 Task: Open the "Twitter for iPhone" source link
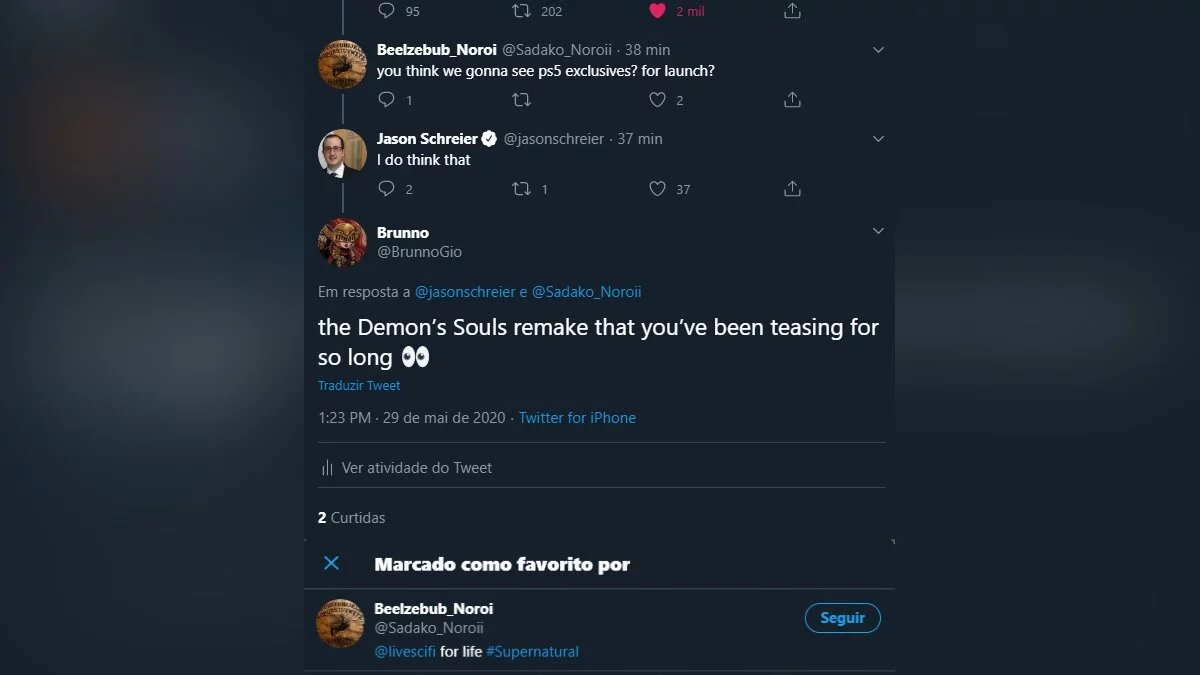point(577,418)
